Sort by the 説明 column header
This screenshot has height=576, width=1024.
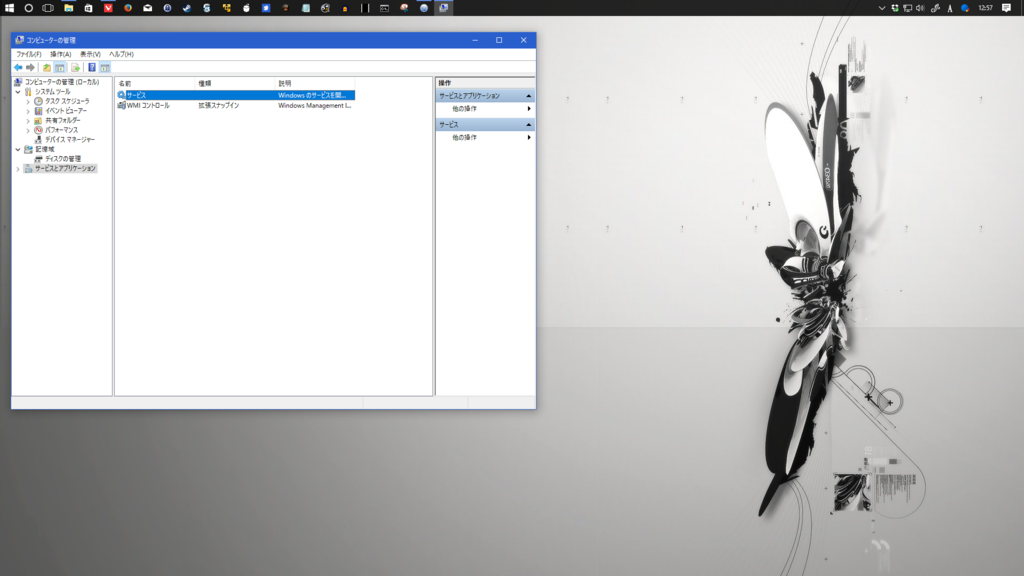315,84
